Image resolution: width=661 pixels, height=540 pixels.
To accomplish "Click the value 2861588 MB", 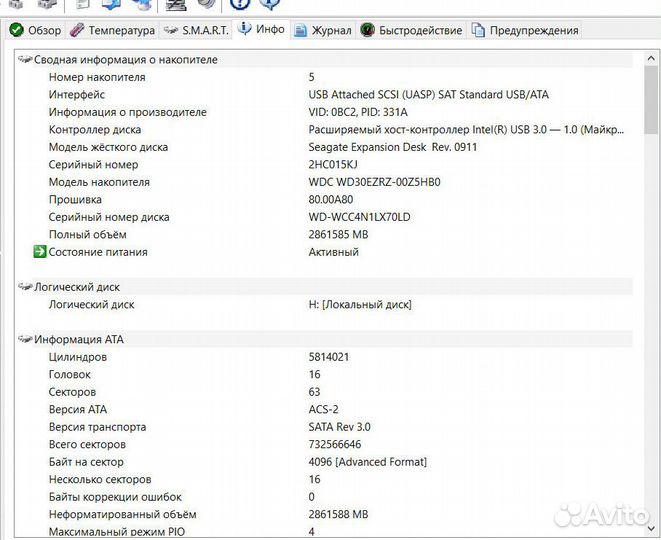I will 338,515.
